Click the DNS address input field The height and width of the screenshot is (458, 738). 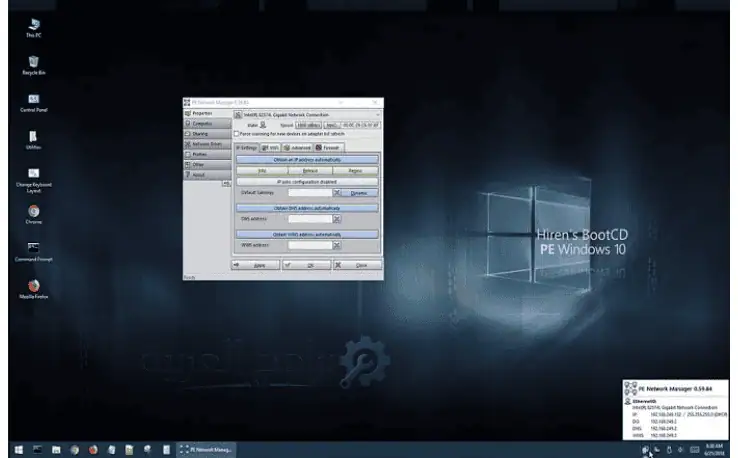(x=310, y=219)
